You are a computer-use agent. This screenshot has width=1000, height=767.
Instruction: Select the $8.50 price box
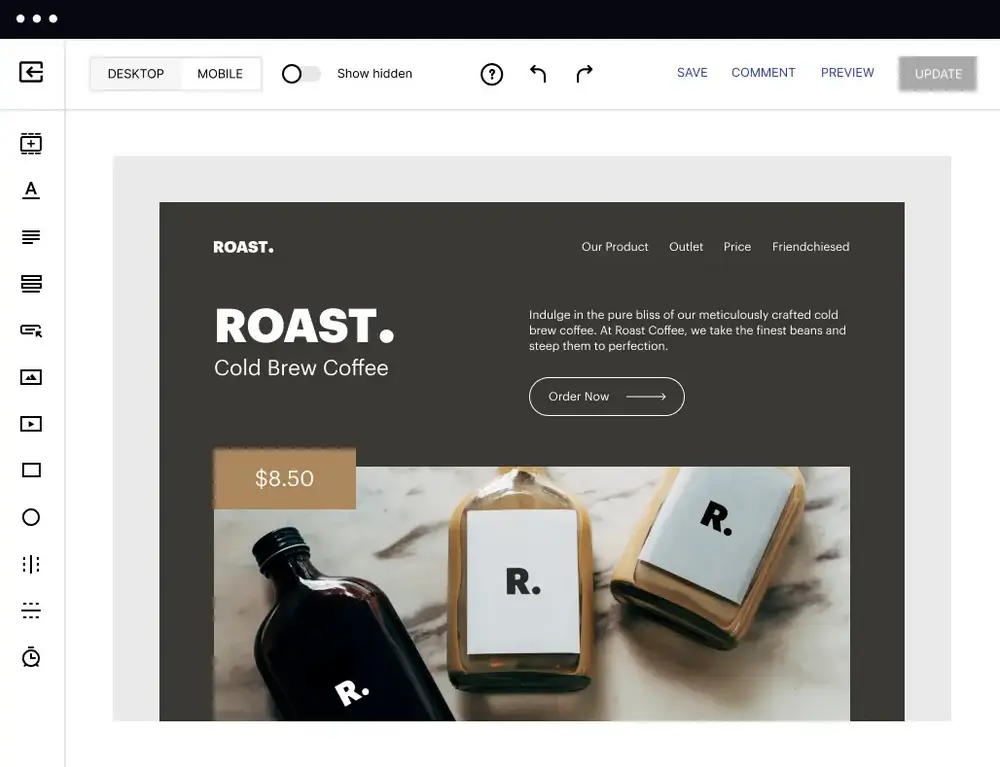(284, 478)
